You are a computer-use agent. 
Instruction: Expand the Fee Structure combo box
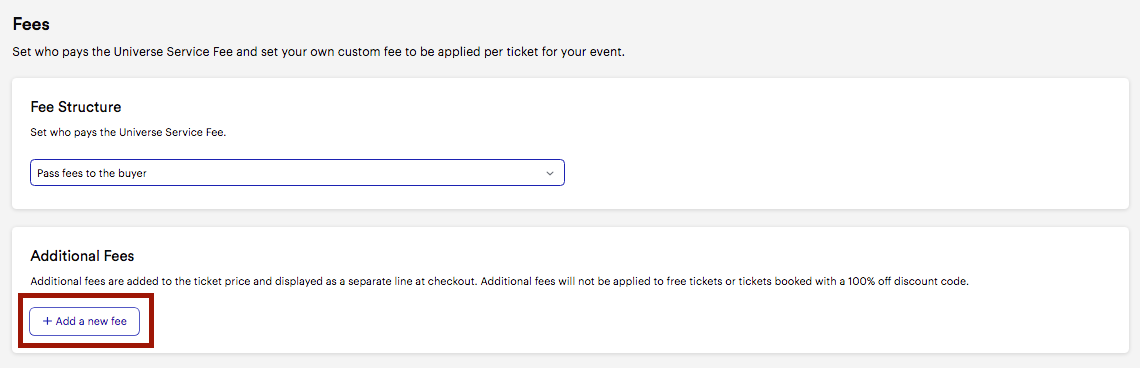click(297, 173)
